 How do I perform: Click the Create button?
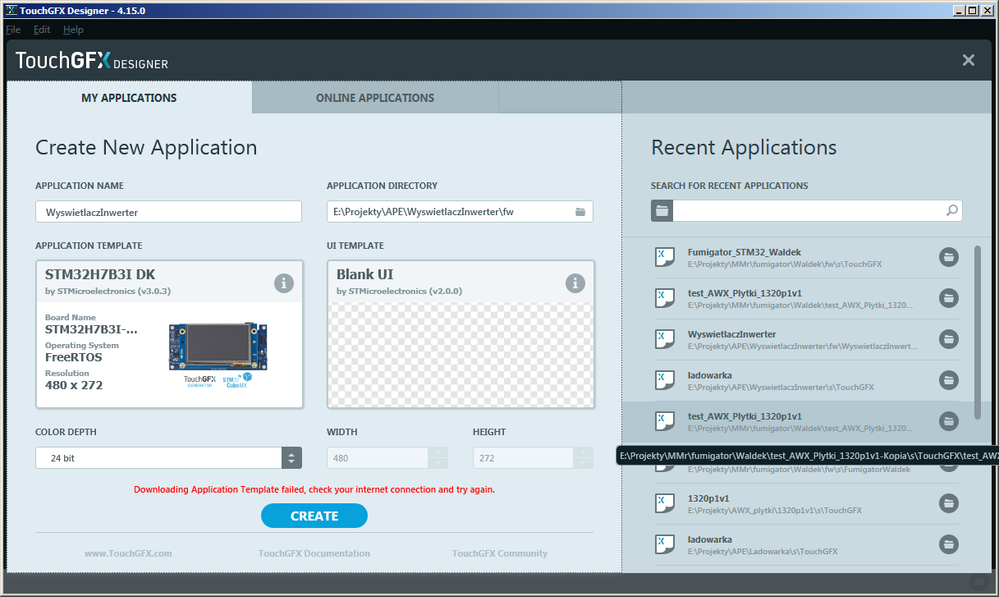pos(314,515)
